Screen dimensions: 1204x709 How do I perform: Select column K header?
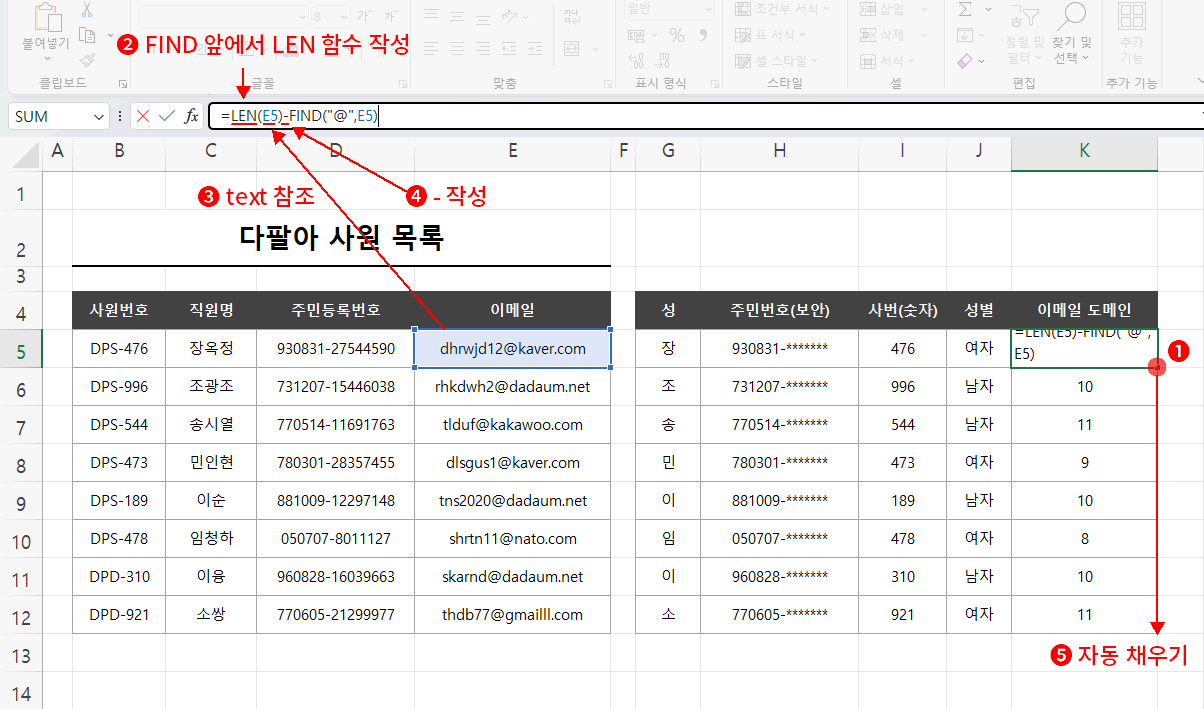pyautogui.click(x=1084, y=151)
